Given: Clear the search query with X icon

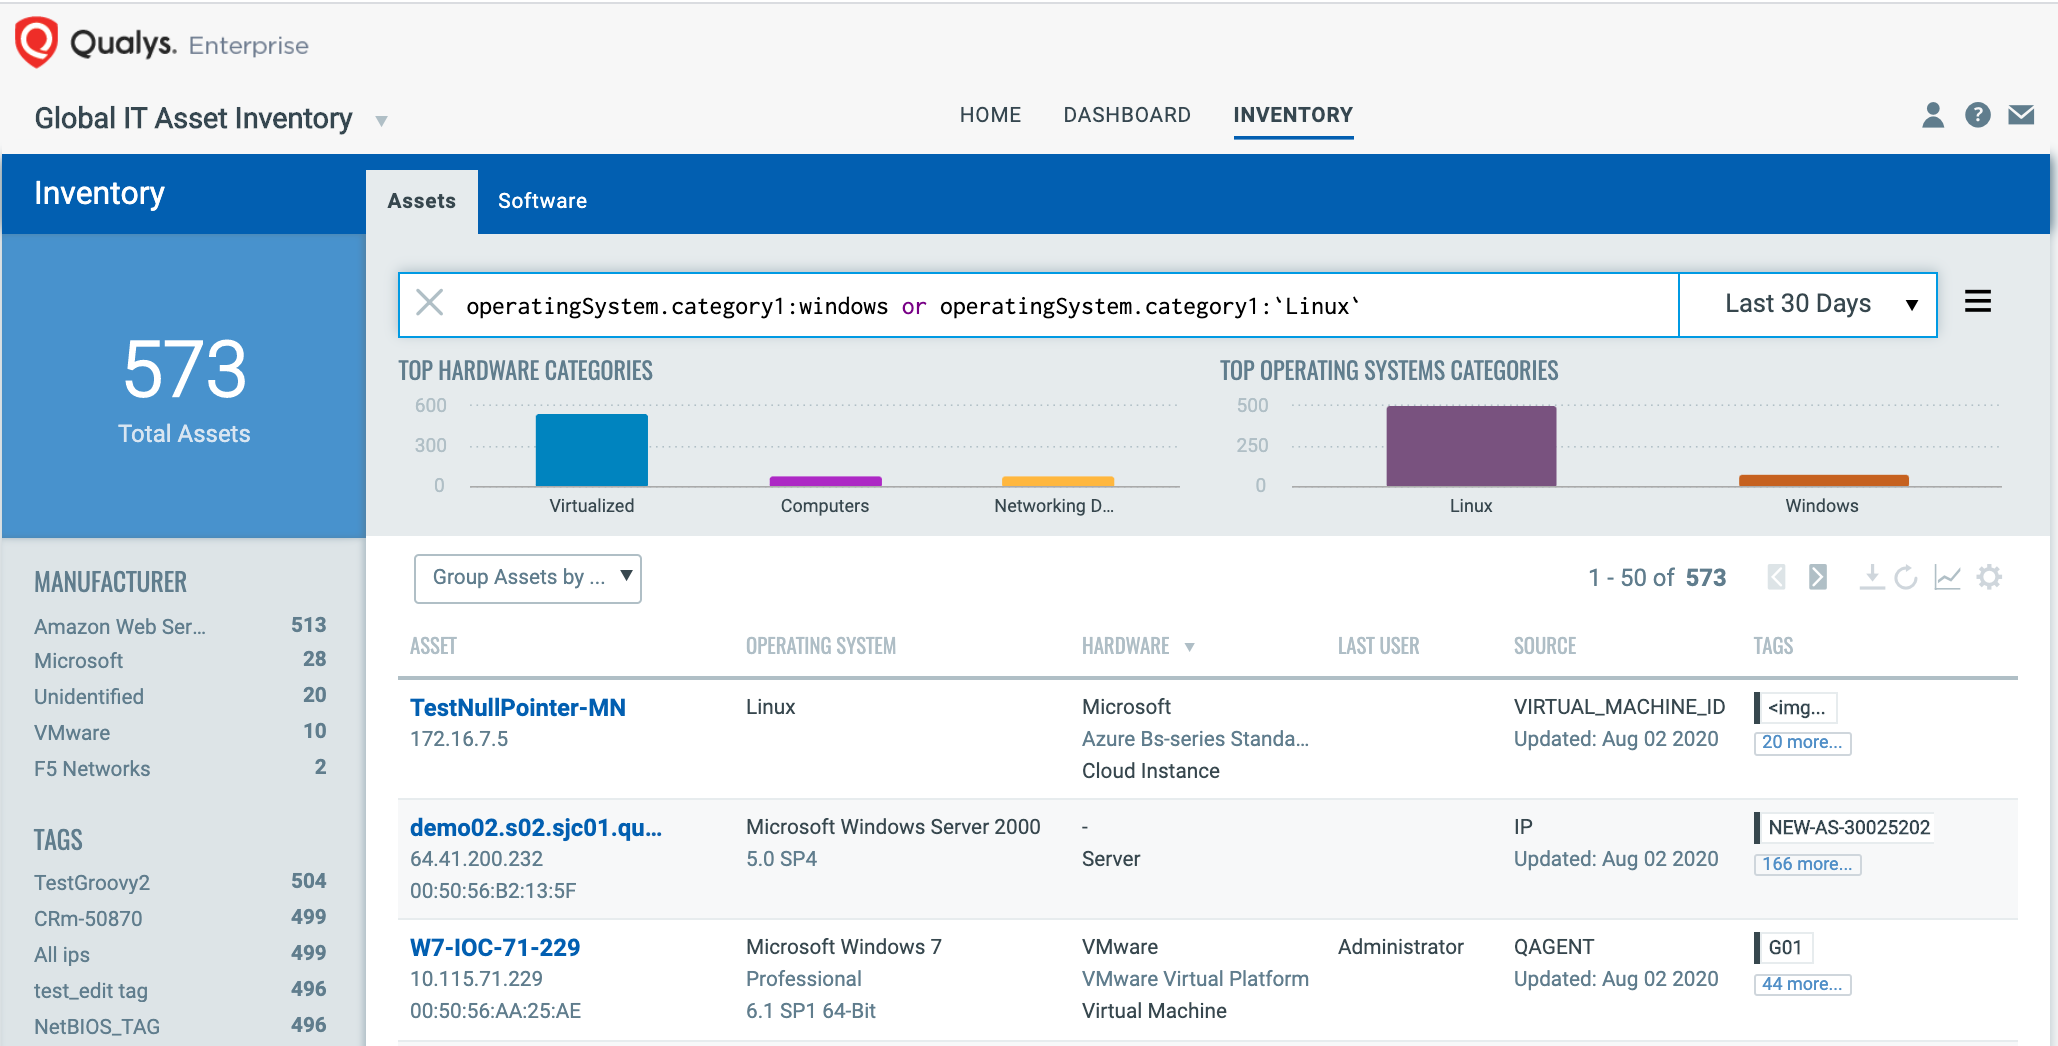Looking at the screenshot, I should (430, 302).
